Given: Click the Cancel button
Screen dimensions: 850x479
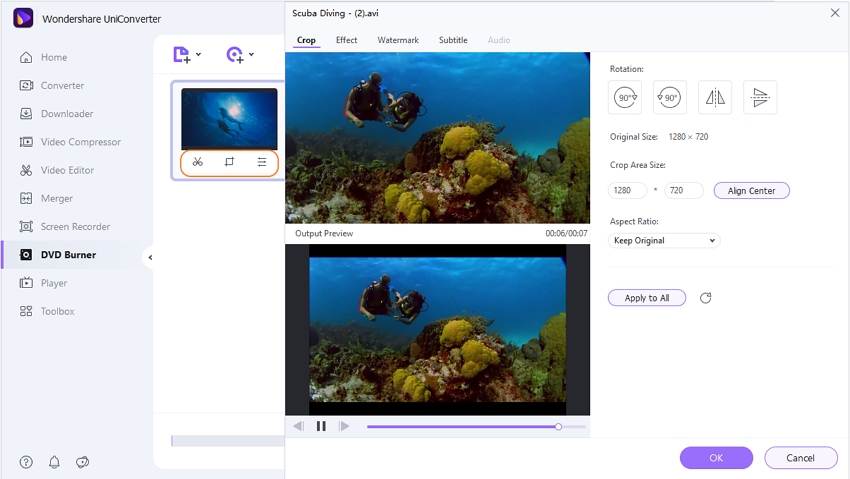Looking at the screenshot, I should click(x=801, y=458).
